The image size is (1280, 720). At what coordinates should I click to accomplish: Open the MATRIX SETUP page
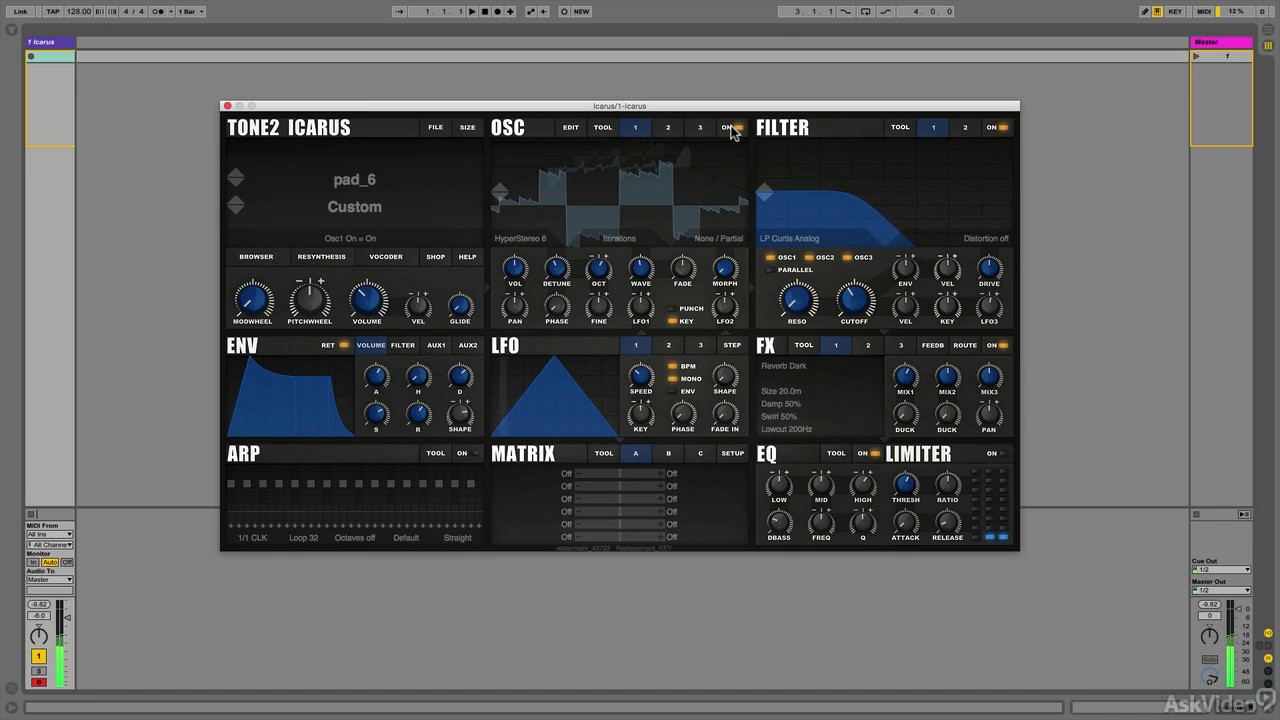(x=732, y=453)
